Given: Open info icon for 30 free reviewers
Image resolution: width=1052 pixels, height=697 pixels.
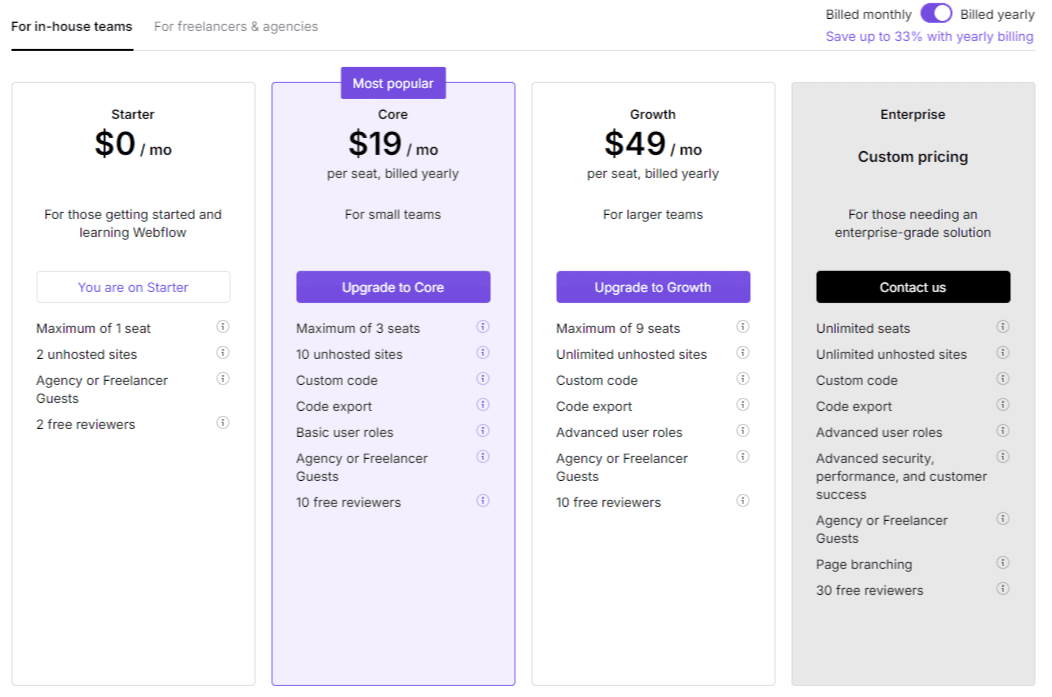Looking at the screenshot, I should point(1003,589).
